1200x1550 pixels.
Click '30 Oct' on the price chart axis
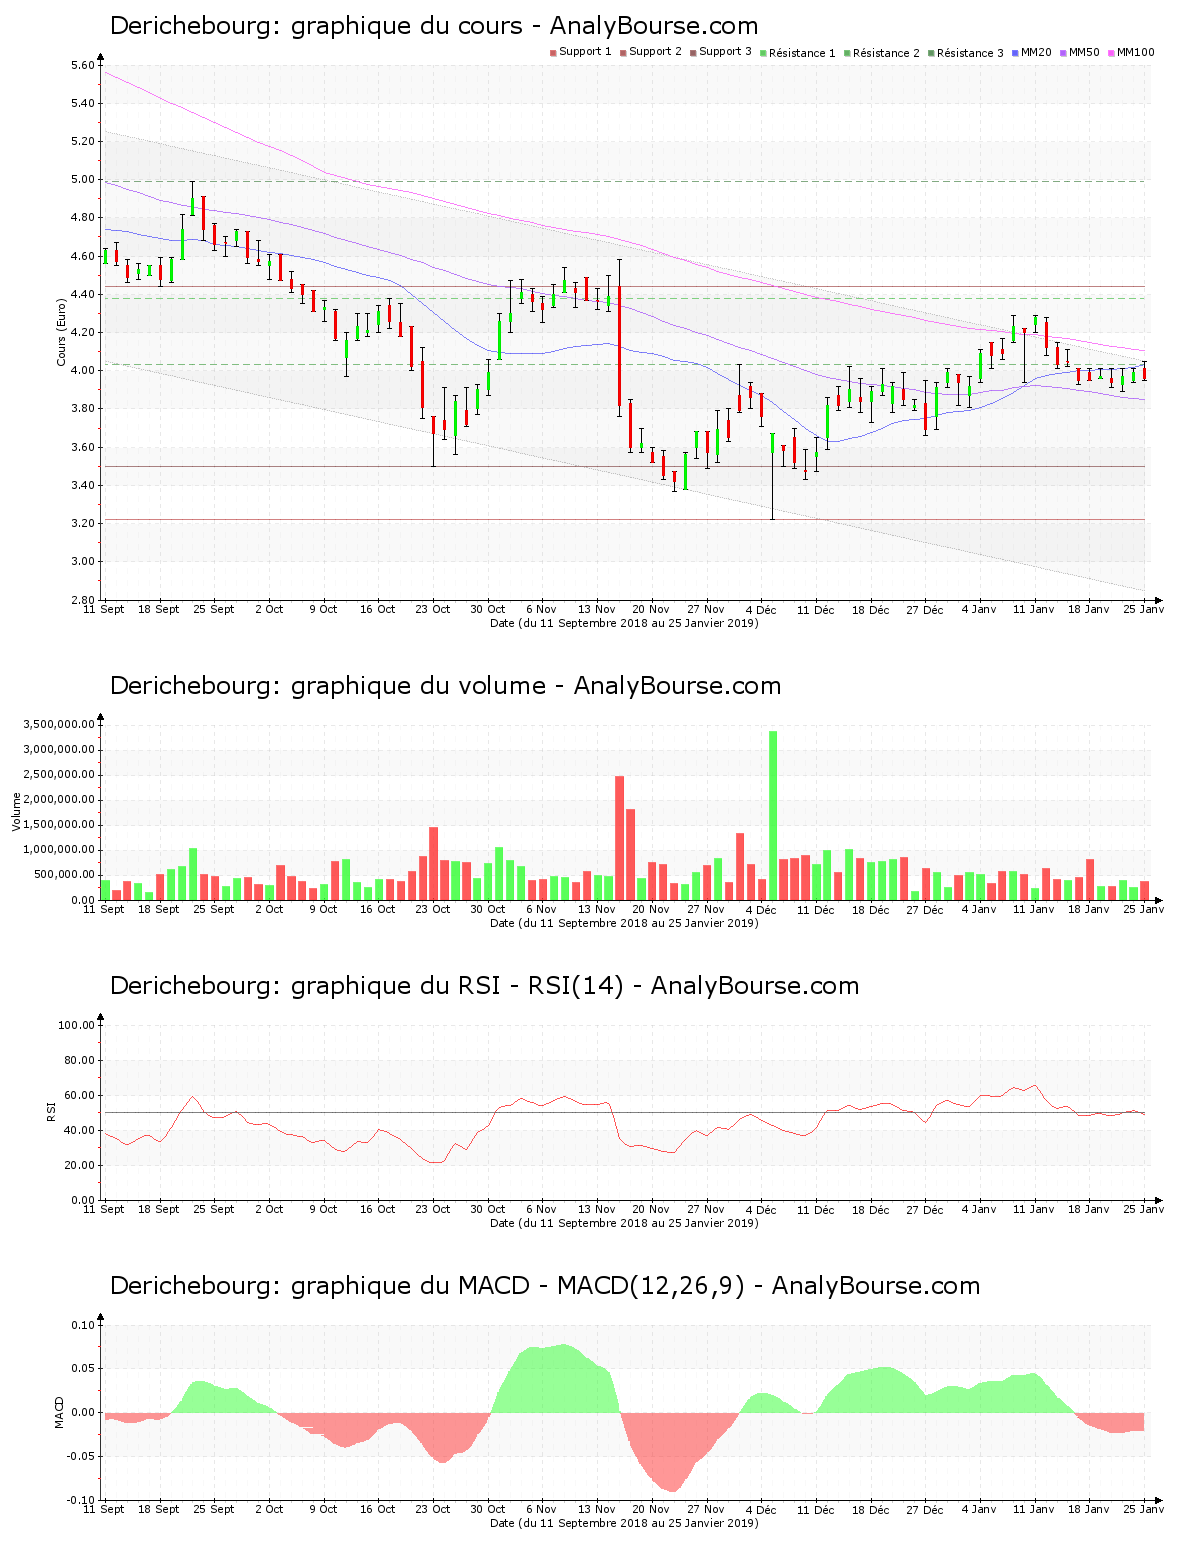488,609
